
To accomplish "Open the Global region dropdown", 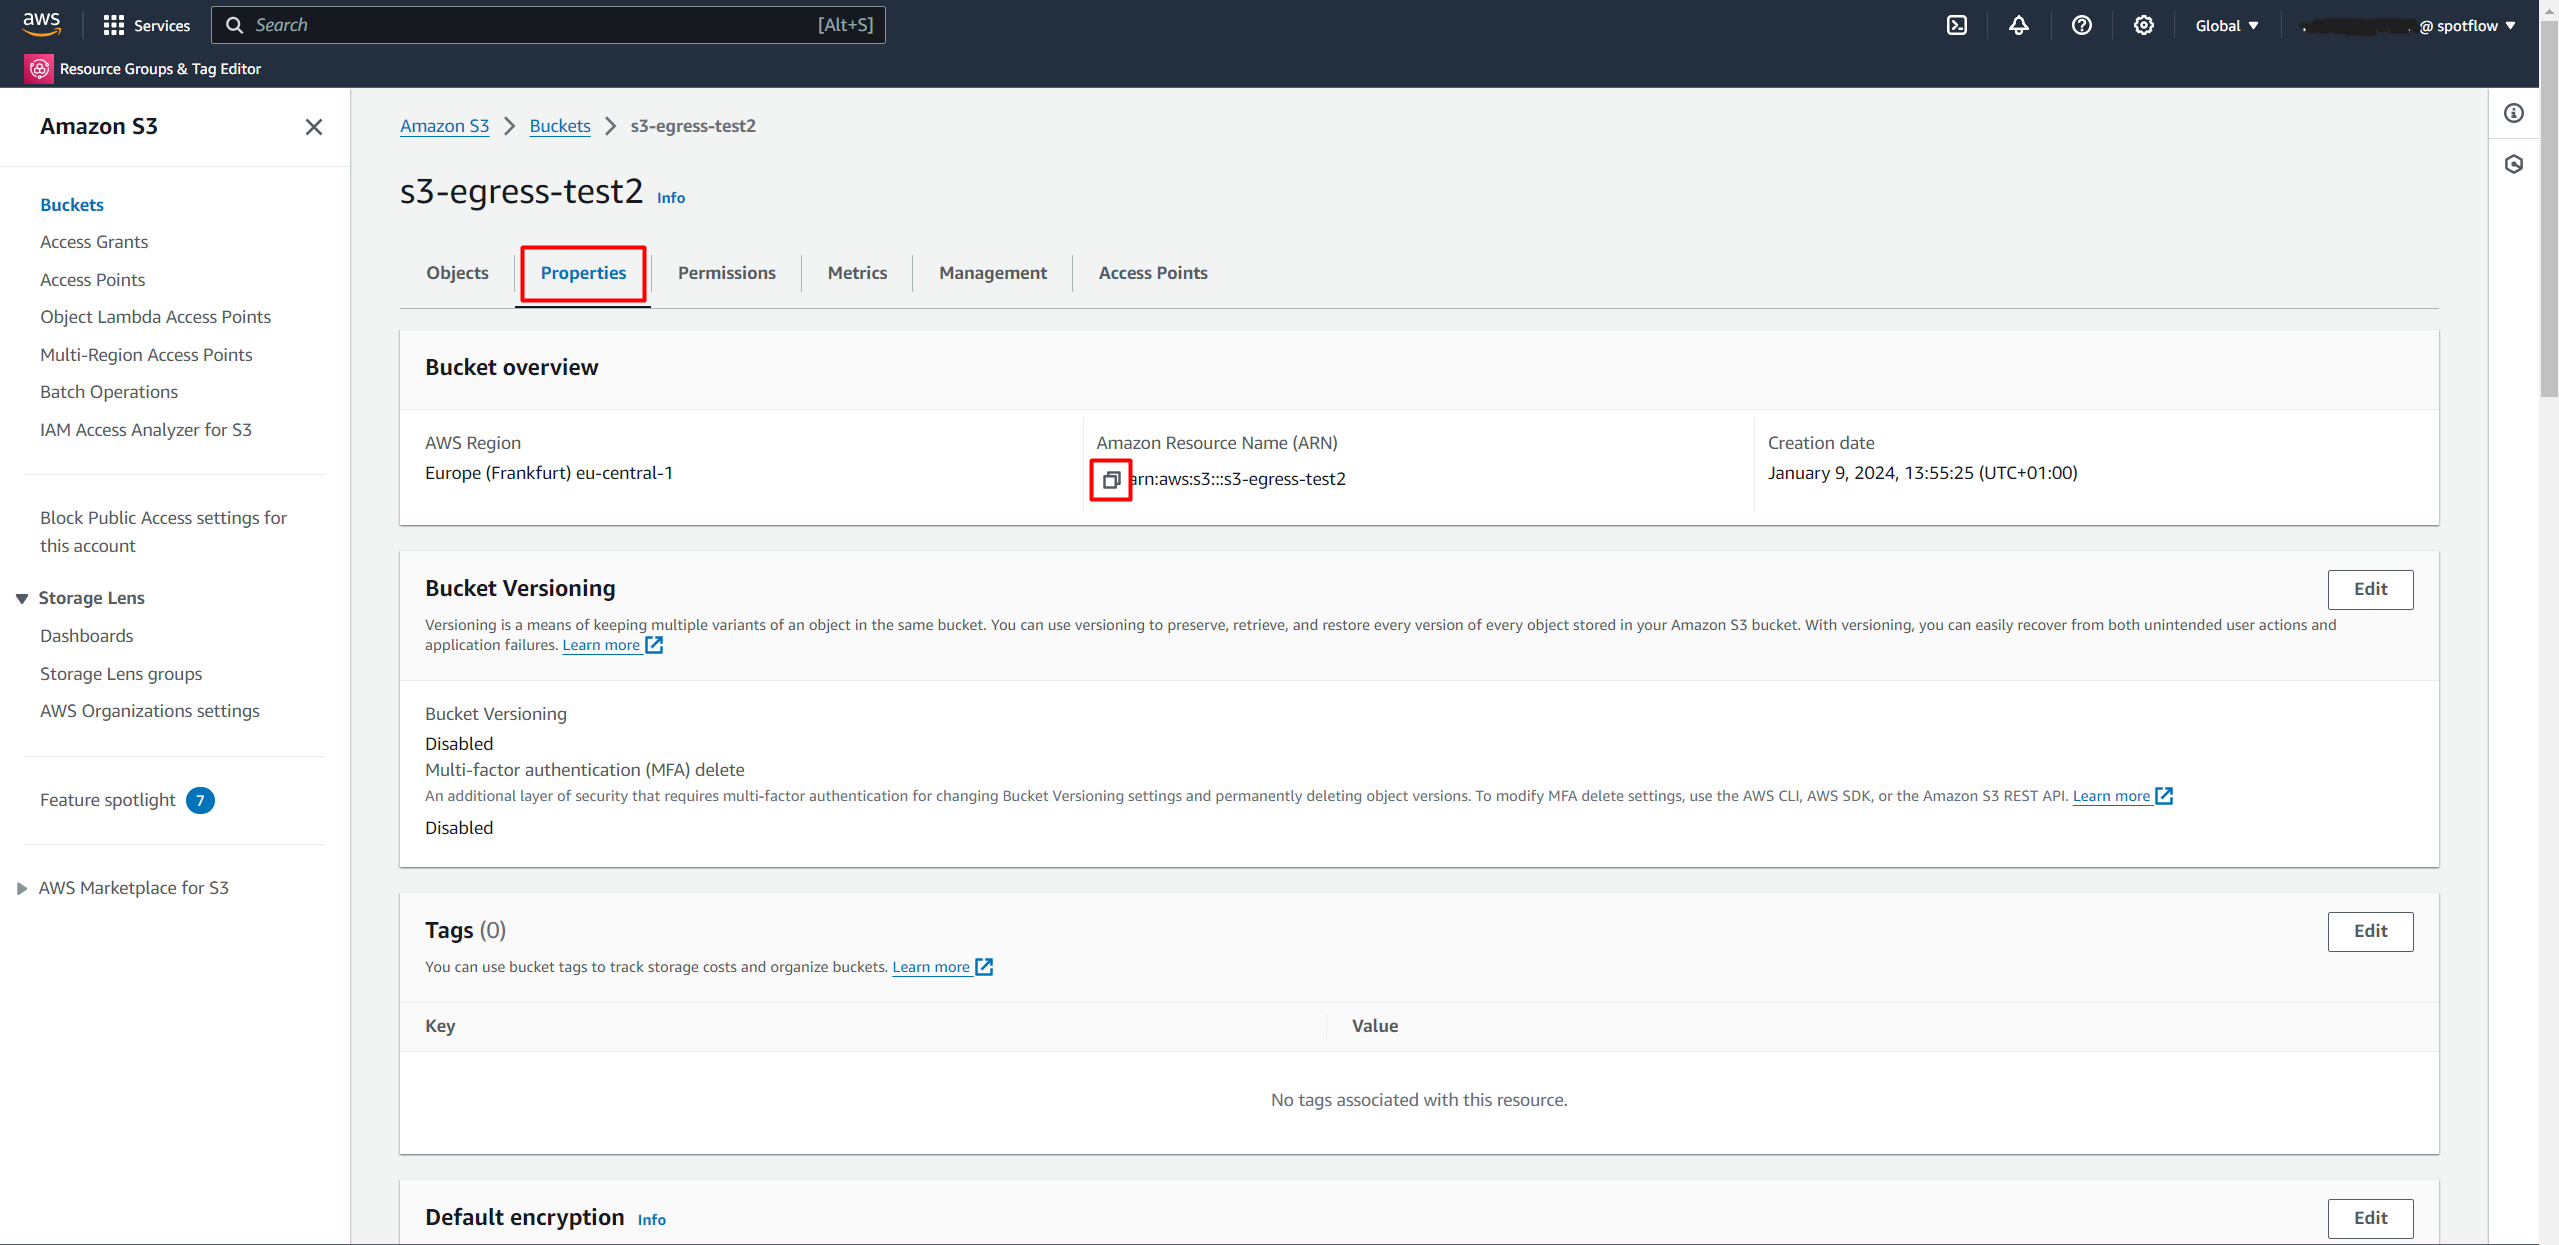I will pos(2226,26).
